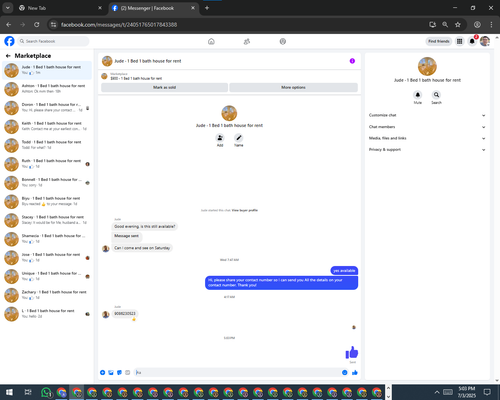This screenshot has width=500, height=400.
Task: Switch to the New Tab browser tab
Action: click(60, 8)
